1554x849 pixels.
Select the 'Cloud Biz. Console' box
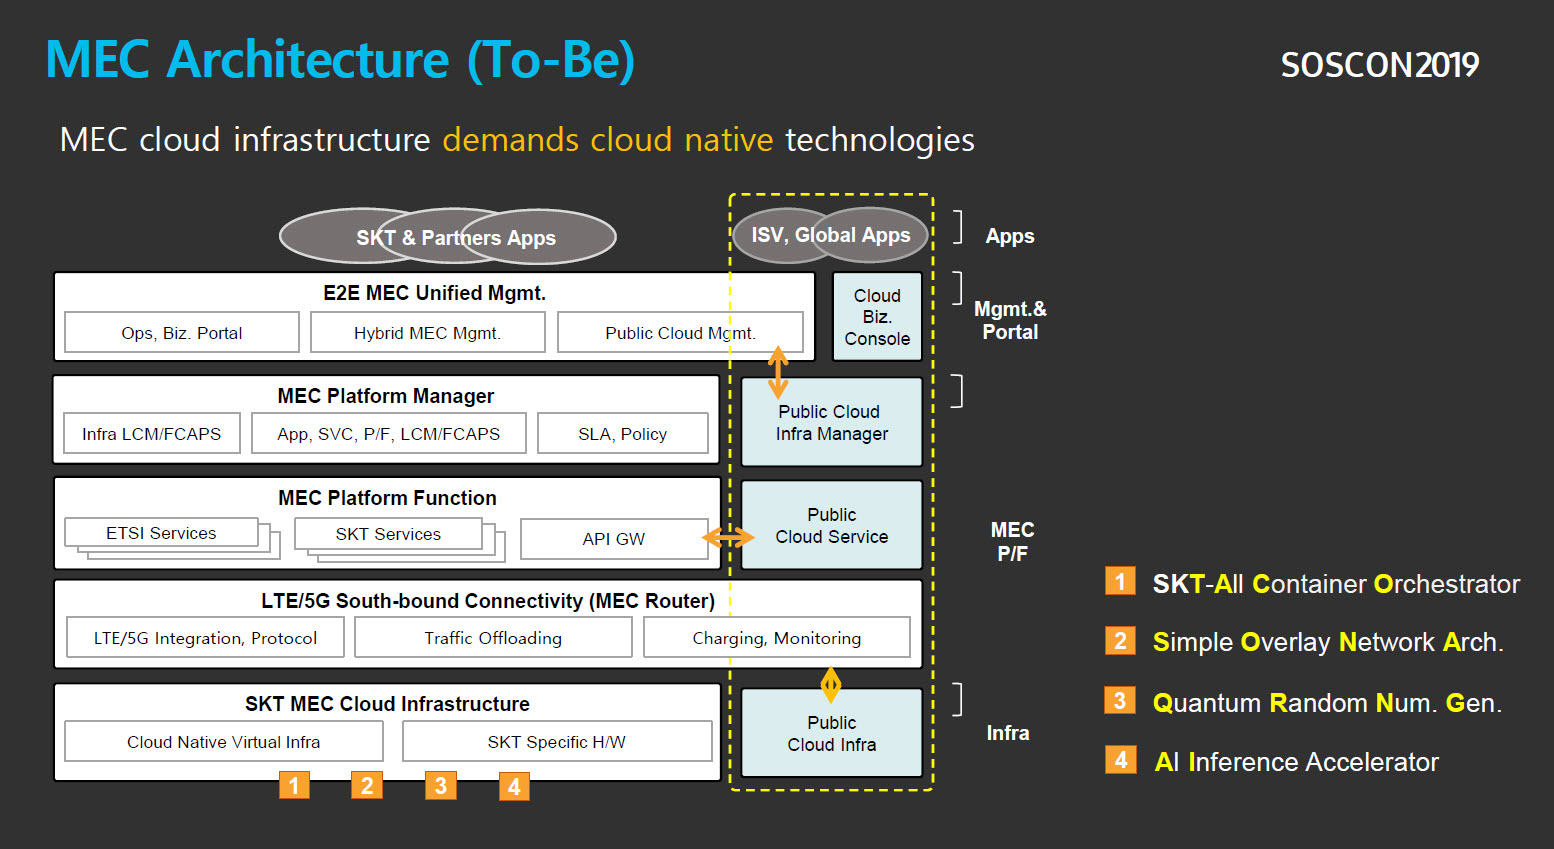click(x=877, y=317)
